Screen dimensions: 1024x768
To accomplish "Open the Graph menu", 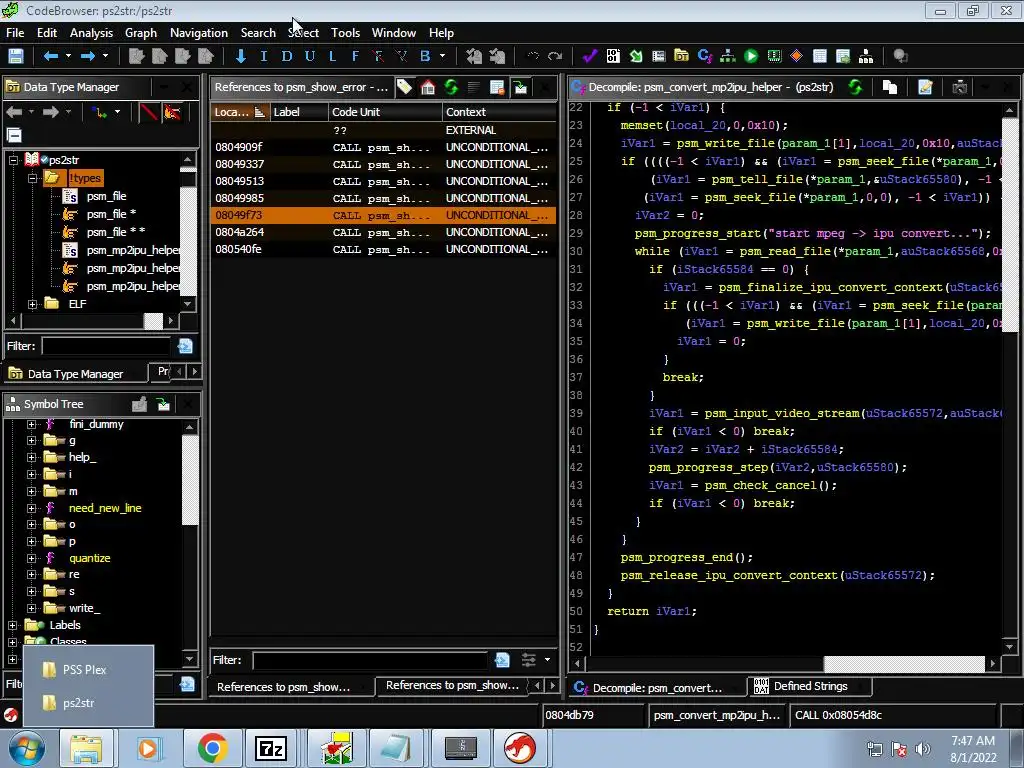I will (141, 33).
